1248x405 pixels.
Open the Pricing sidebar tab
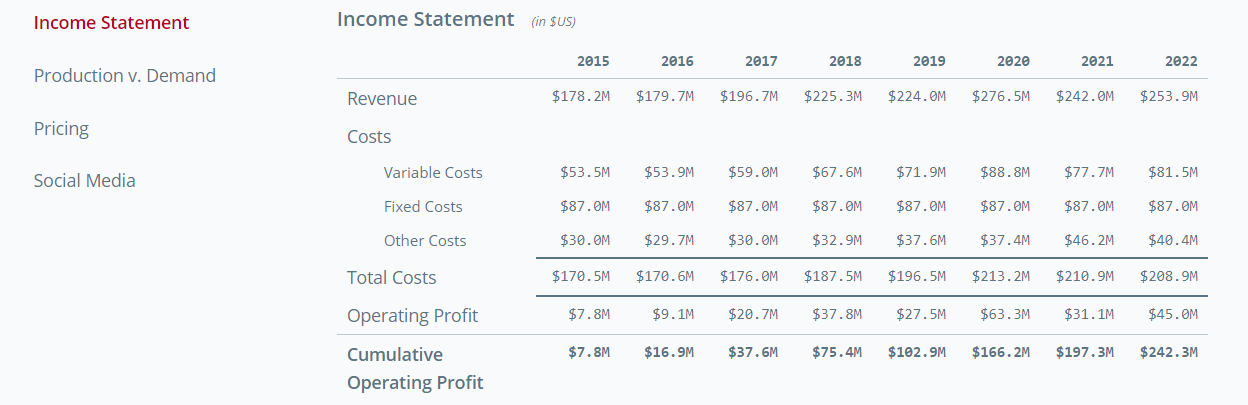(x=61, y=129)
